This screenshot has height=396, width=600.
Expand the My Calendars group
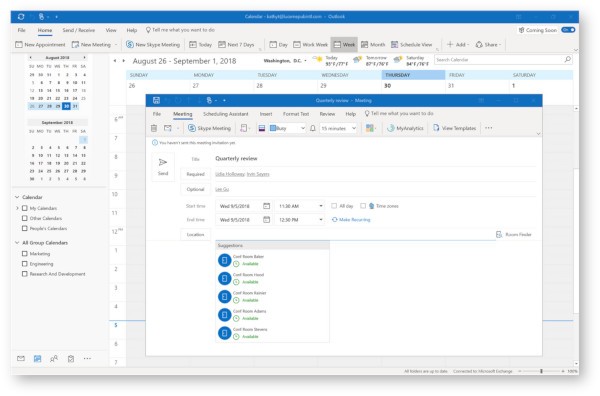pyautogui.click(x=17, y=208)
